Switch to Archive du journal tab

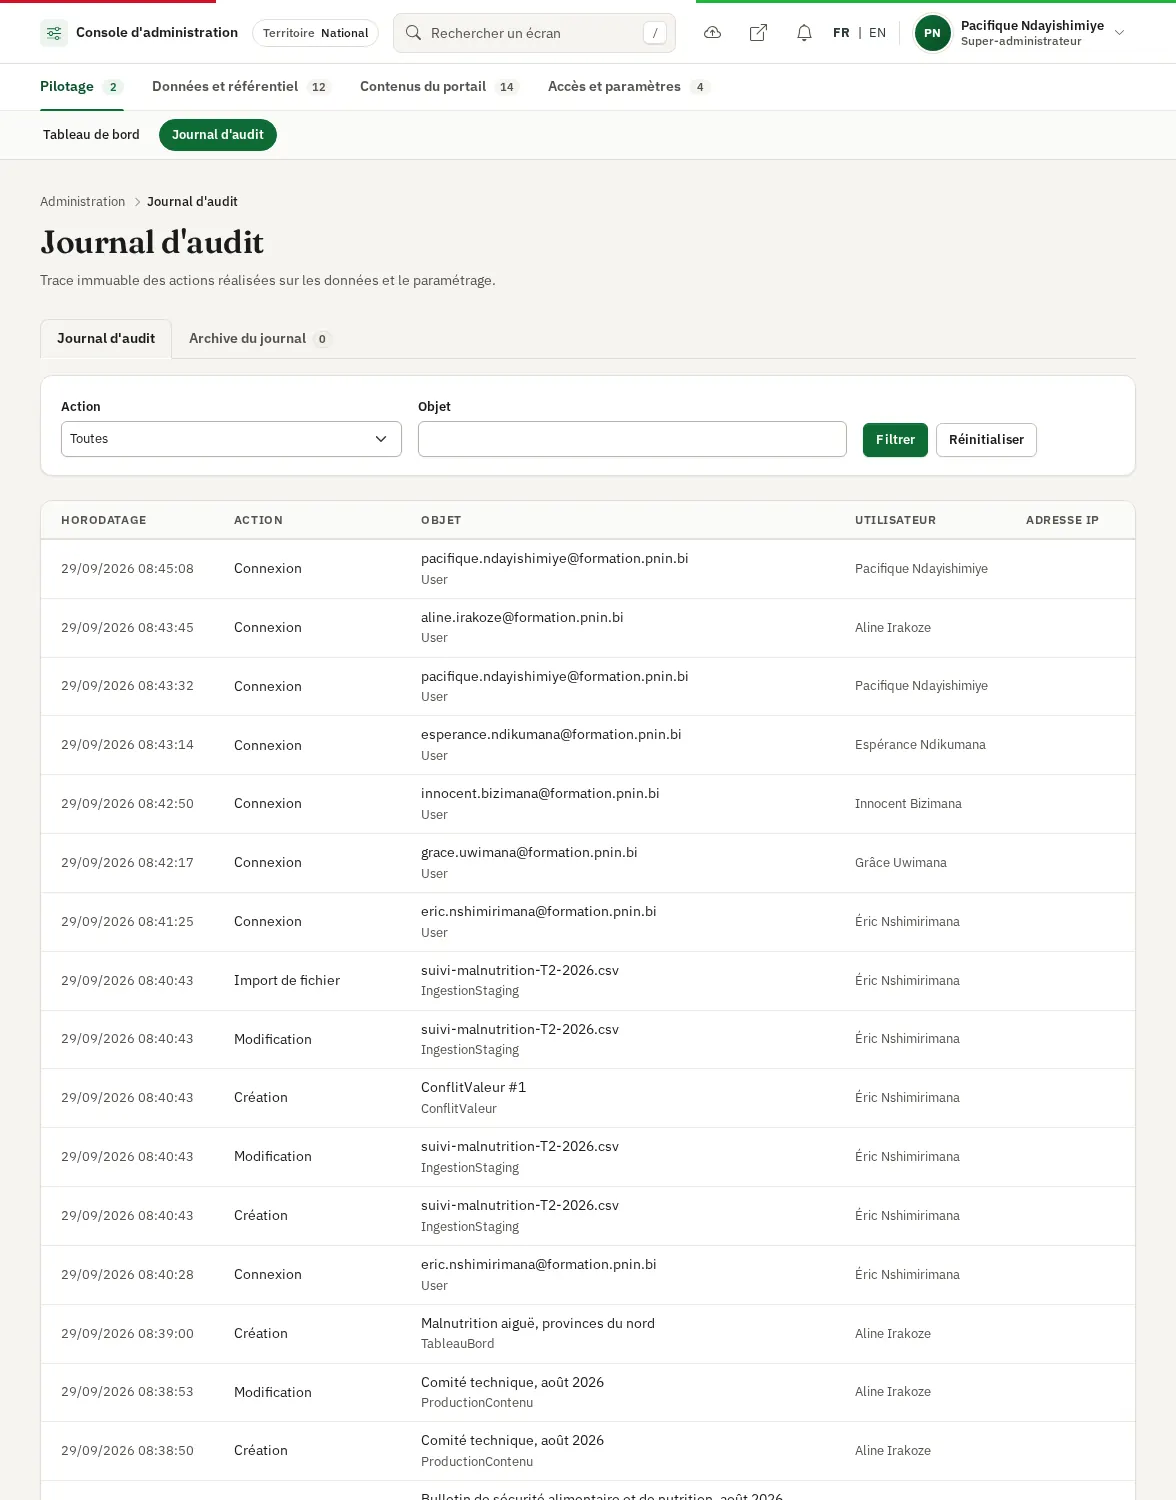(260, 339)
